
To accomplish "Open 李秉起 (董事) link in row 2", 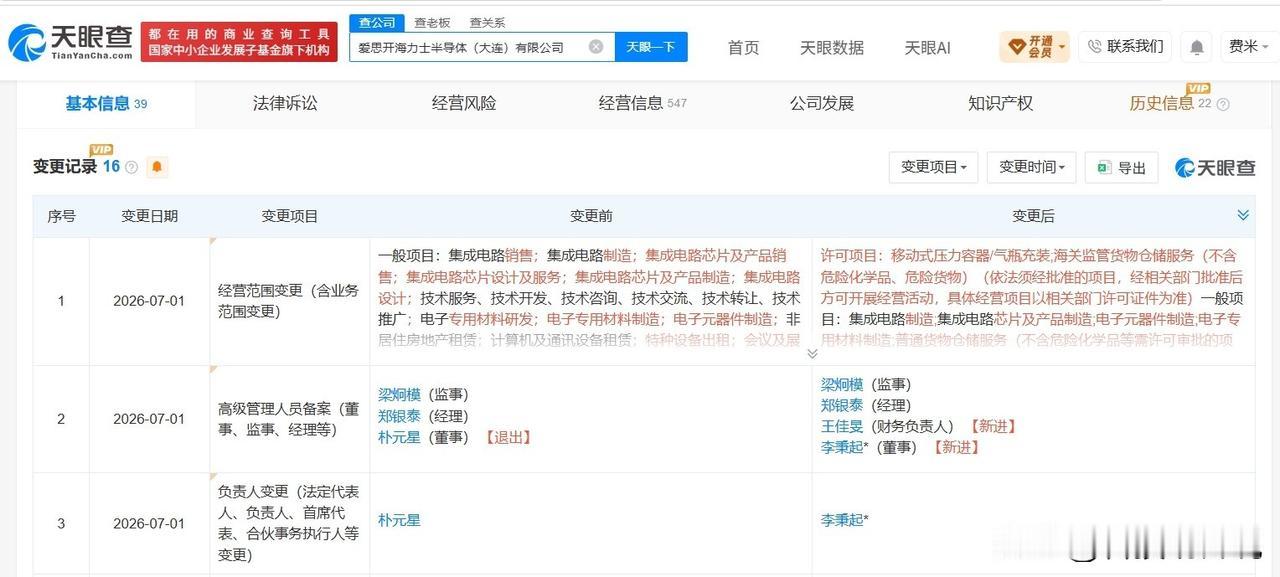I will coord(845,447).
